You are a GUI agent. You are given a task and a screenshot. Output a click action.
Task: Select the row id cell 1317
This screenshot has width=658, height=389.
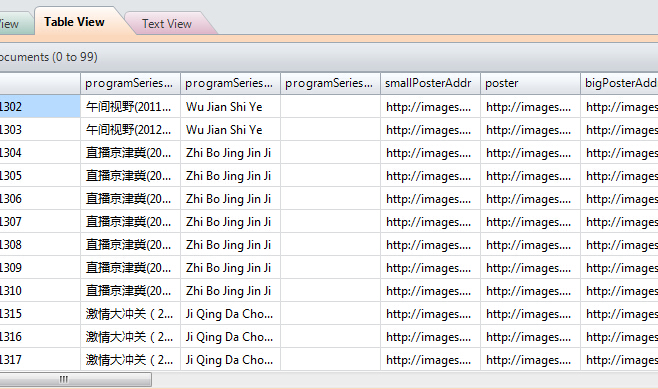pyautogui.click(x=40, y=360)
